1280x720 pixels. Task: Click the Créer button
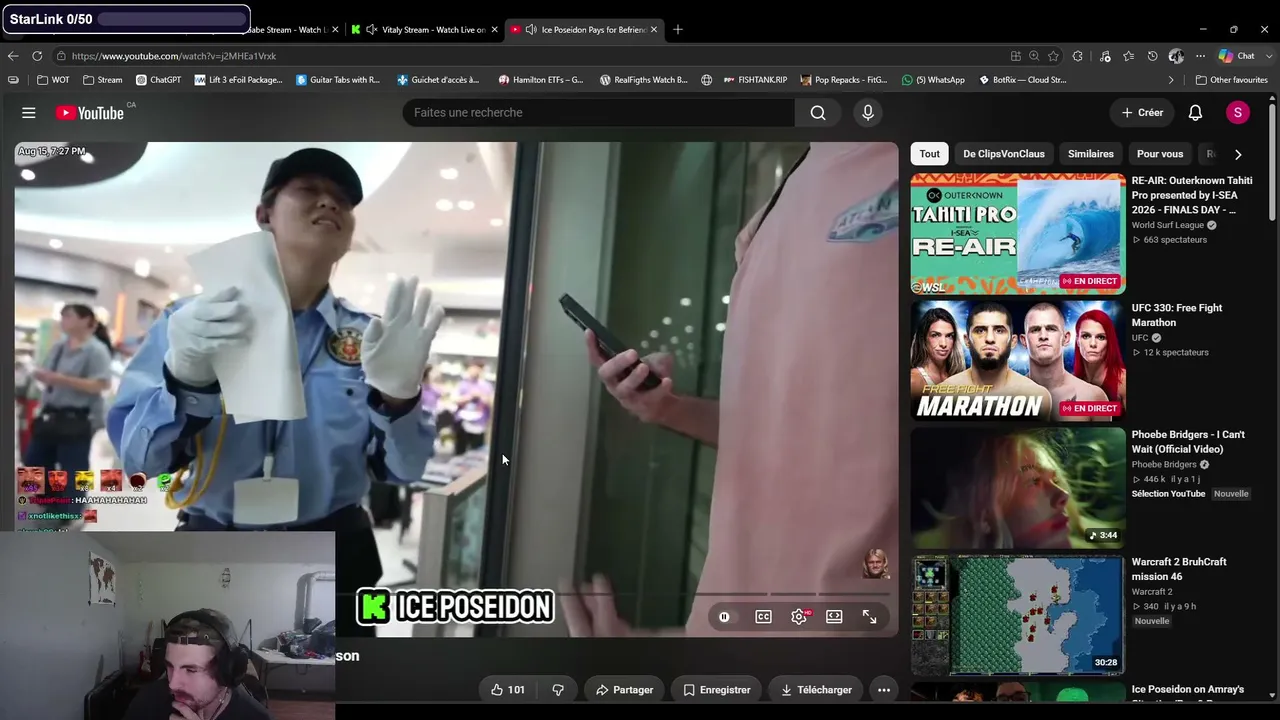pyautogui.click(x=1142, y=113)
